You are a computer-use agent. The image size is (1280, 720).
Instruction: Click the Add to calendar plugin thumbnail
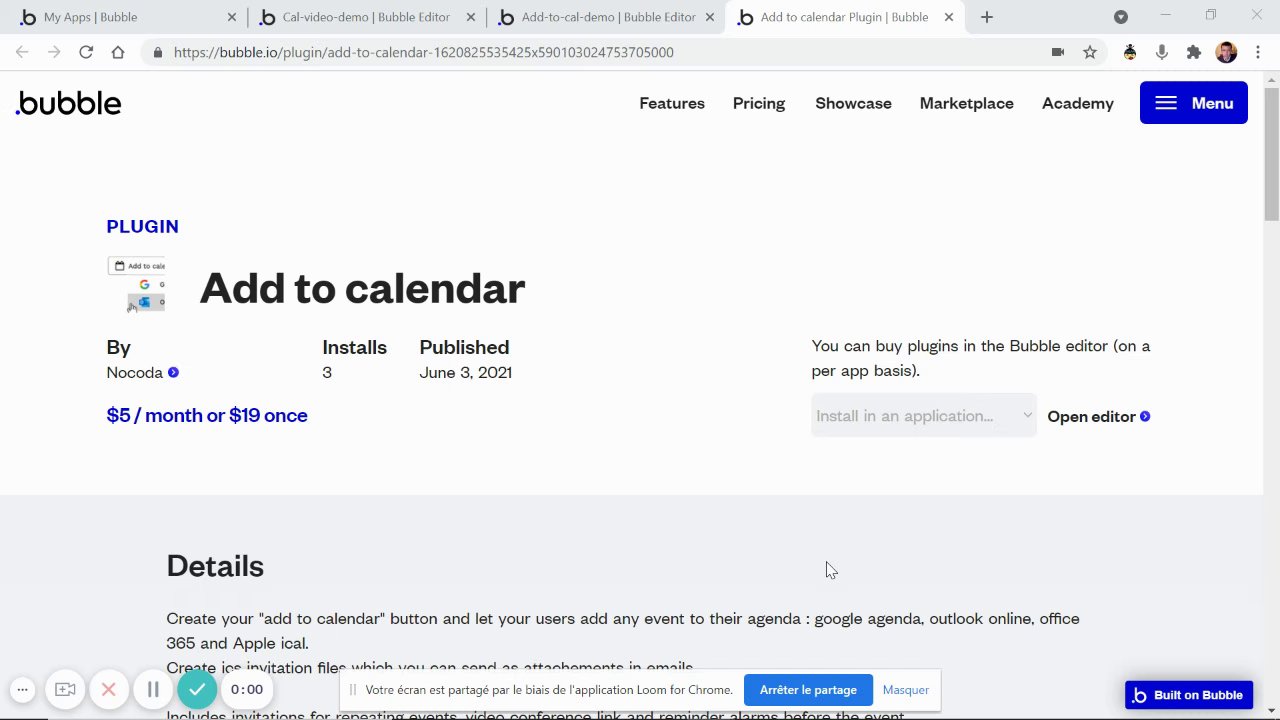coord(137,285)
